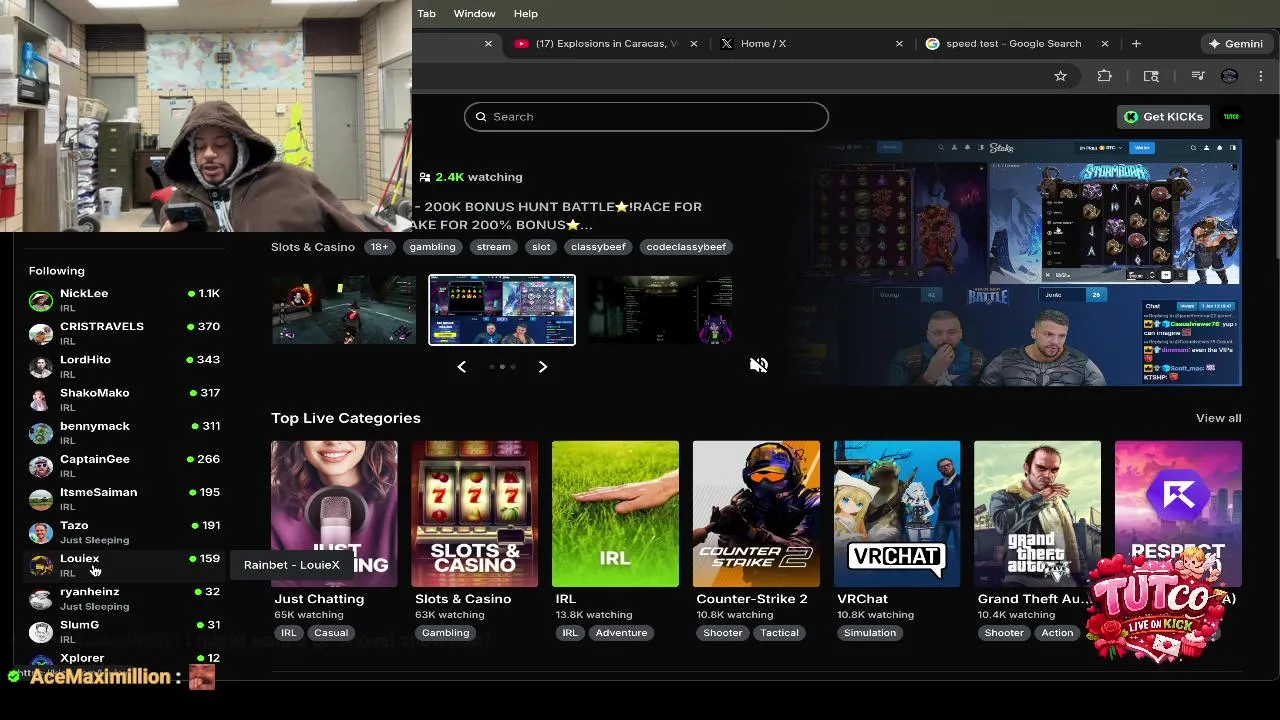
Task: Open bennymack channel in Following list
Action: tap(124, 432)
